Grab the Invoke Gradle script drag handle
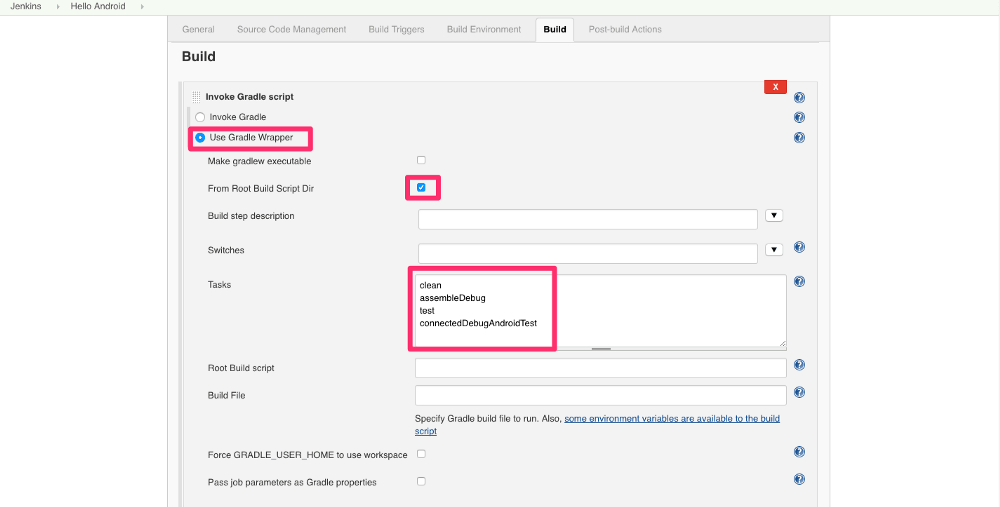This screenshot has height=507, width=1000. (x=196, y=97)
